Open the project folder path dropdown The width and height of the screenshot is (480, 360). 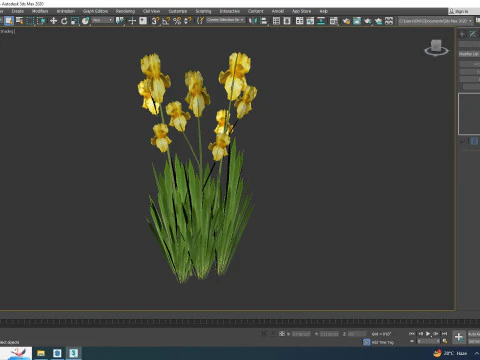(436, 21)
